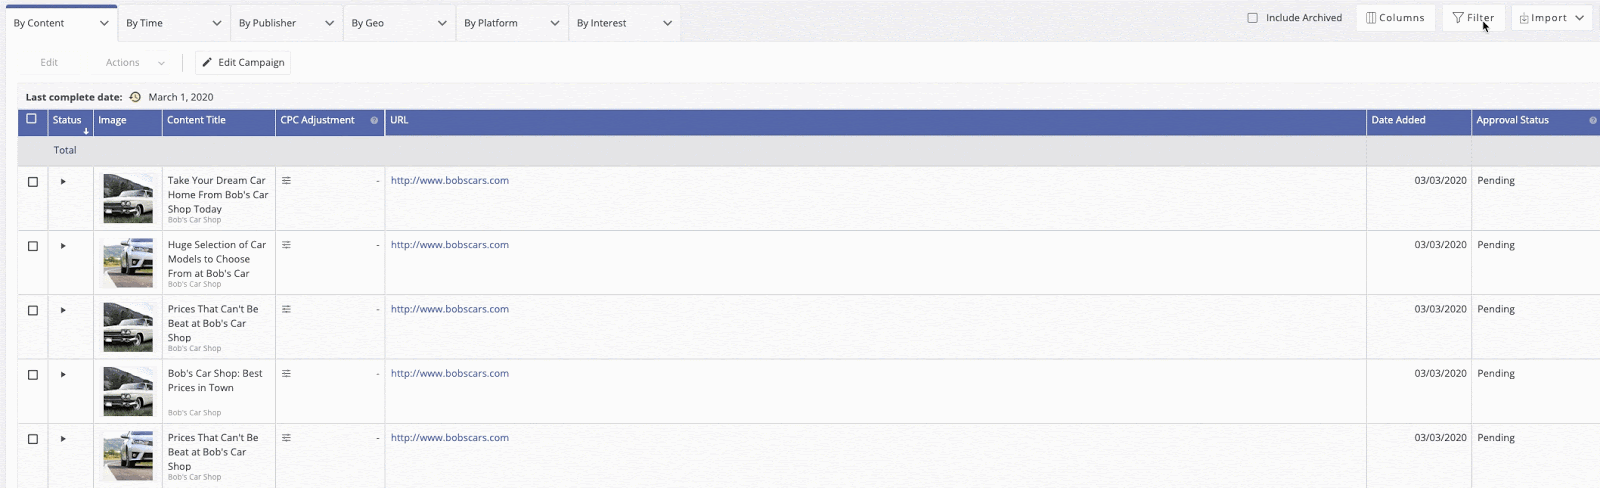Sort table by Date Added column
This screenshot has width=1600, height=488.
pyautogui.click(x=1398, y=120)
